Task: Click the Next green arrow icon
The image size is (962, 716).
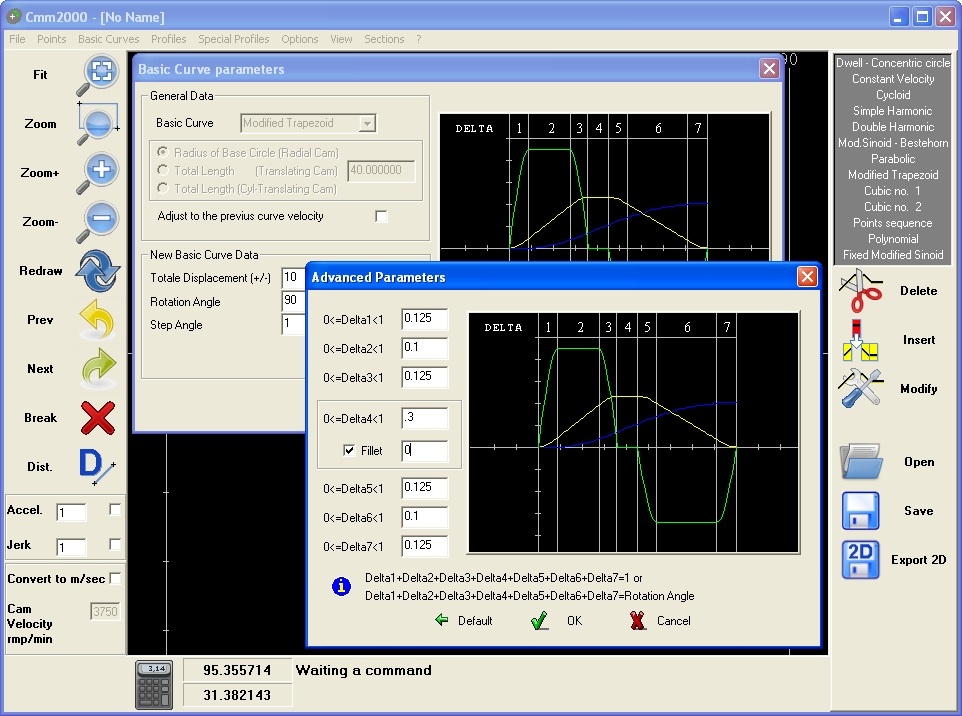Action: (x=98, y=369)
